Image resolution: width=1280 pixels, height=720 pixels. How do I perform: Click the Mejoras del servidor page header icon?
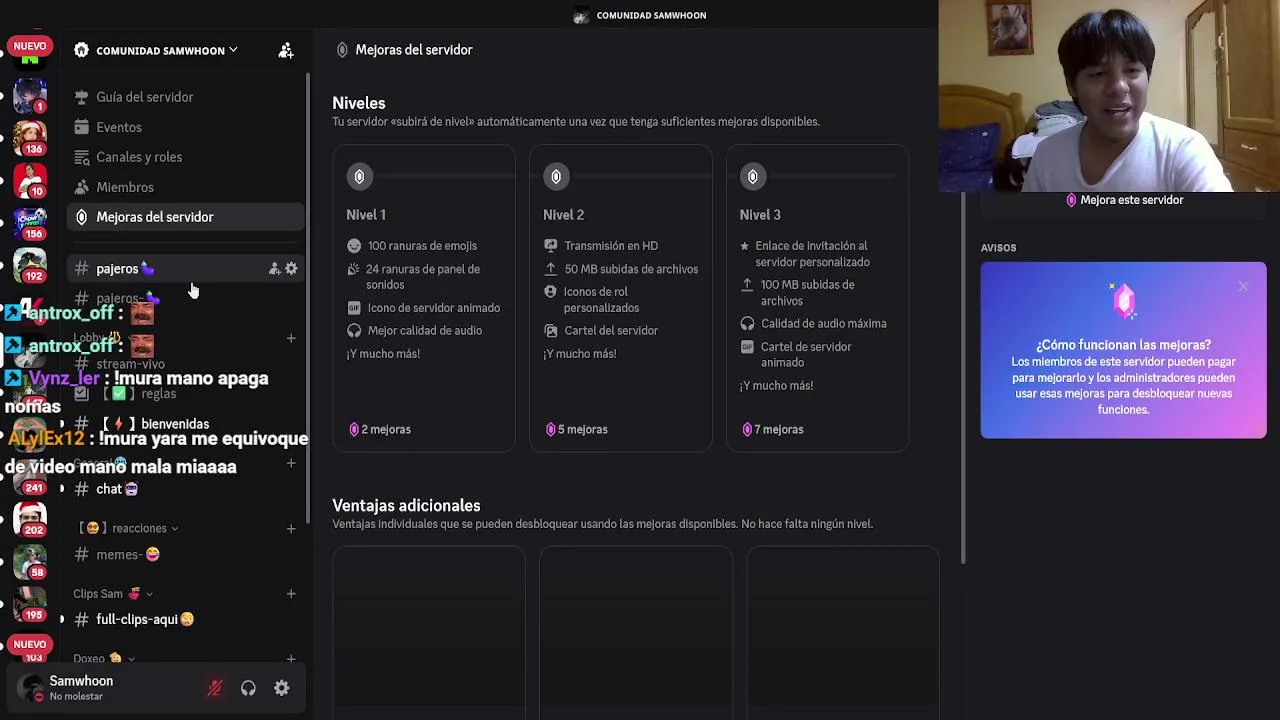click(342, 50)
